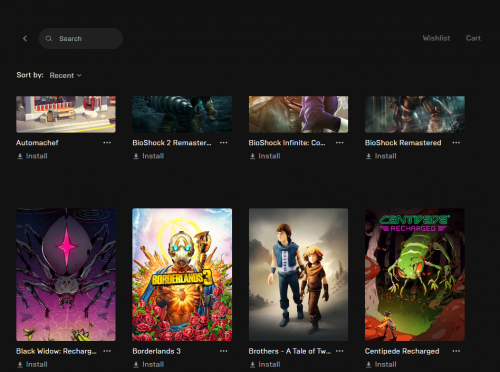Install Automachef
Image resolution: width=500 pixels, height=372 pixels.
click(32, 156)
